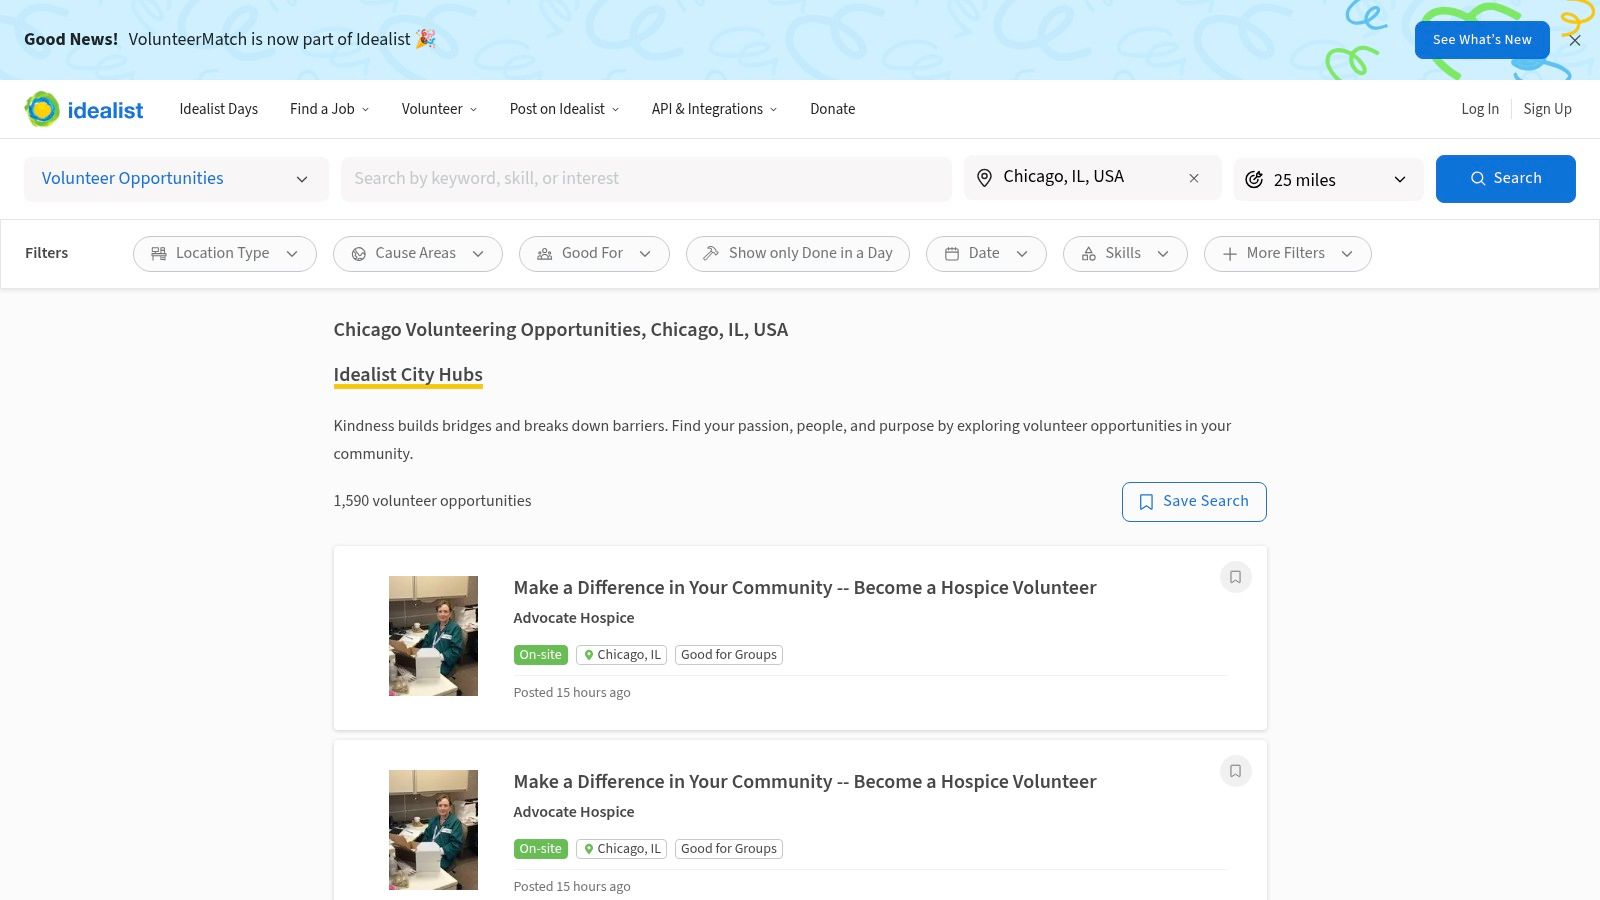Image resolution: width=1600 pixels, height=900 pixels.
Task: Go to the Donate page
Action: click(x=833, y=109)
